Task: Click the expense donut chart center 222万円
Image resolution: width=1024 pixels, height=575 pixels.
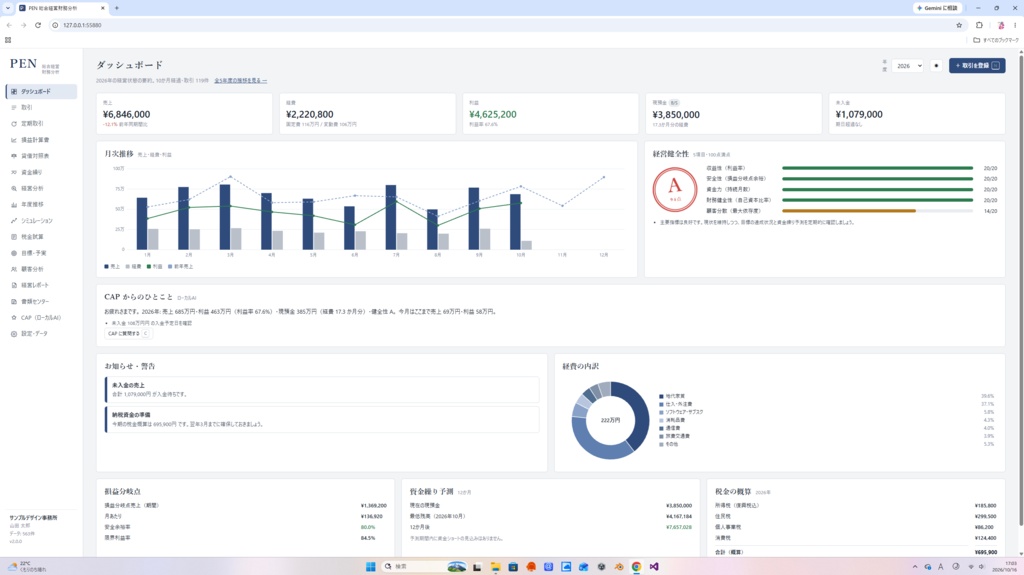Action: point(610,420)
